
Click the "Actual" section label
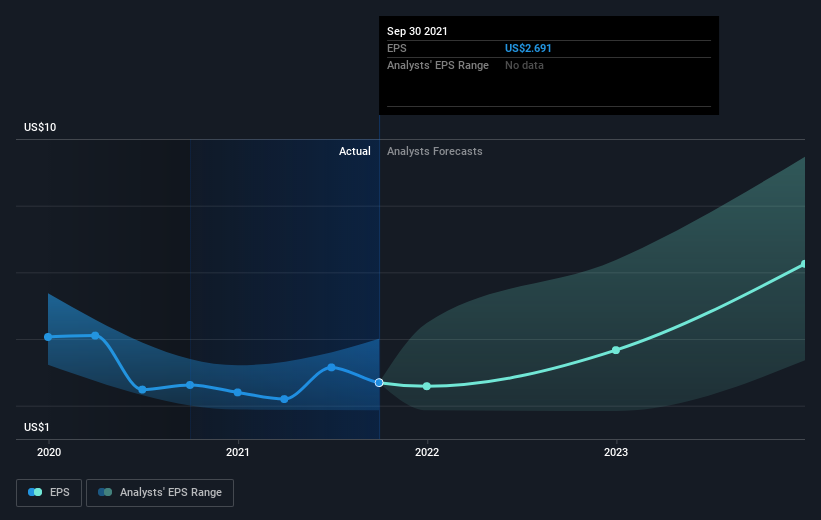(x=354, y=151)
